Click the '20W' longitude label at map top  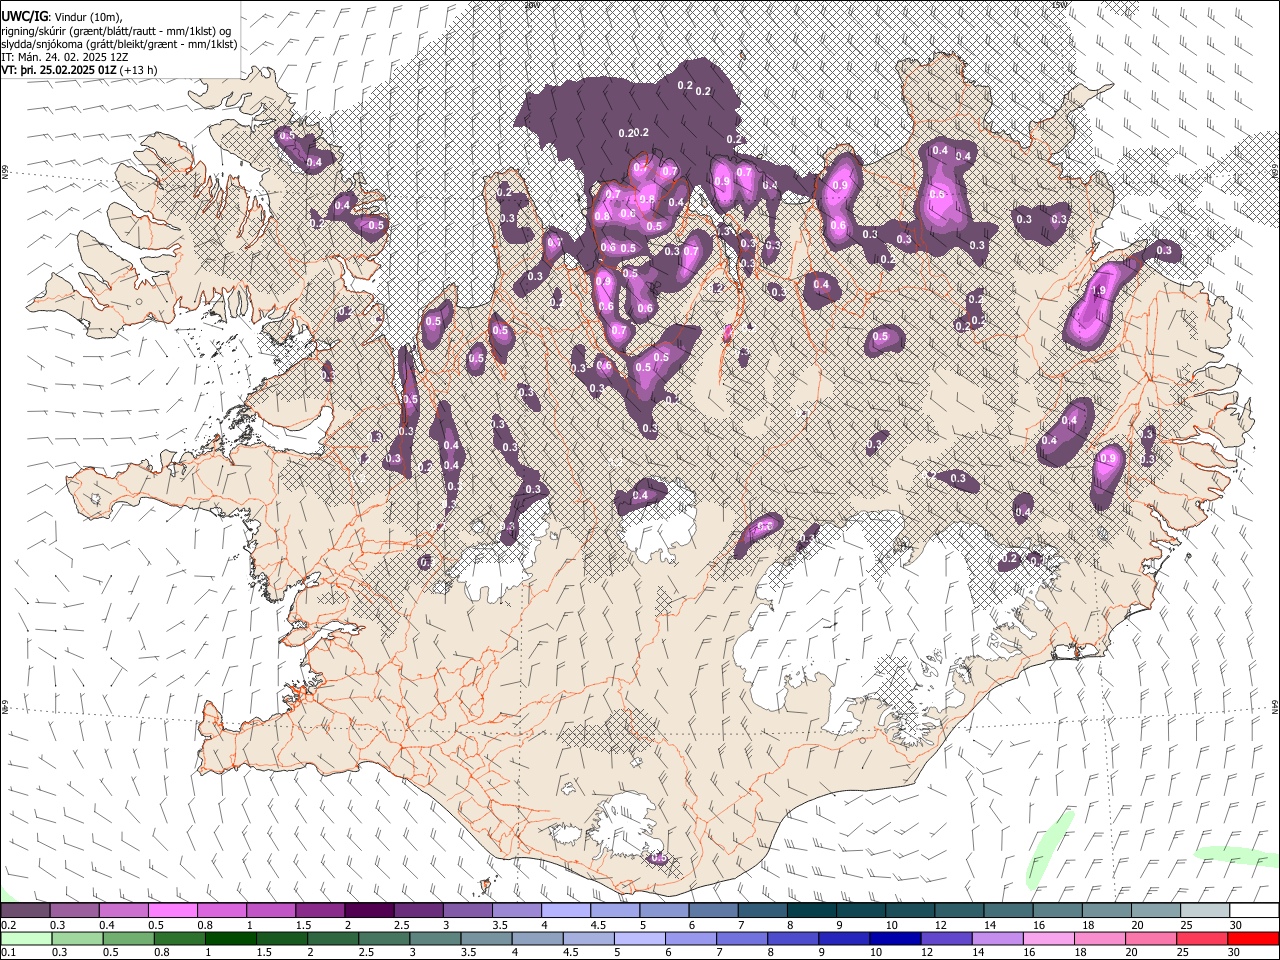[x=531, y=5]
